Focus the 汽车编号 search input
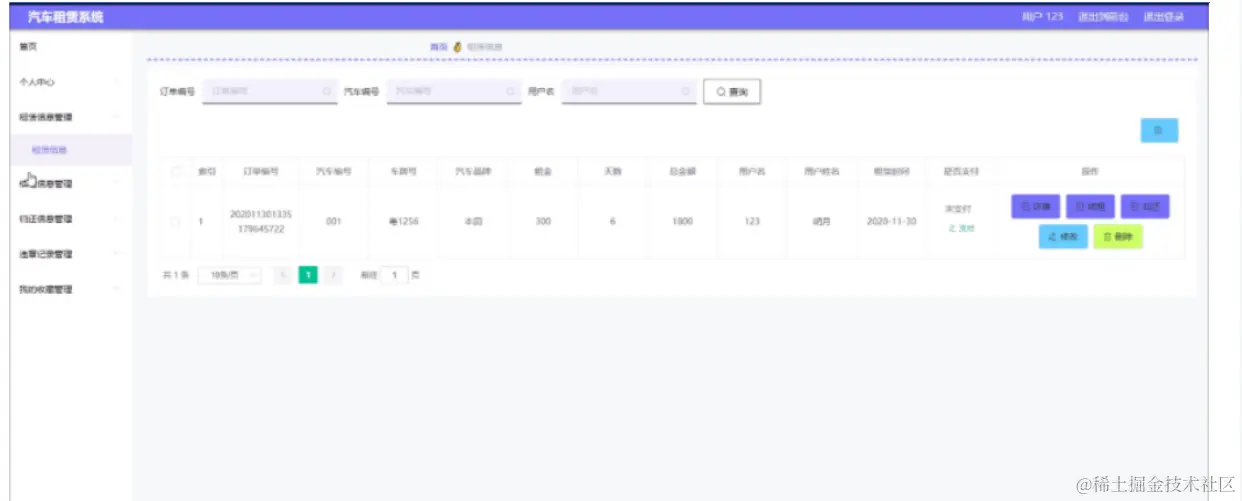 click(x=453, y=91)
